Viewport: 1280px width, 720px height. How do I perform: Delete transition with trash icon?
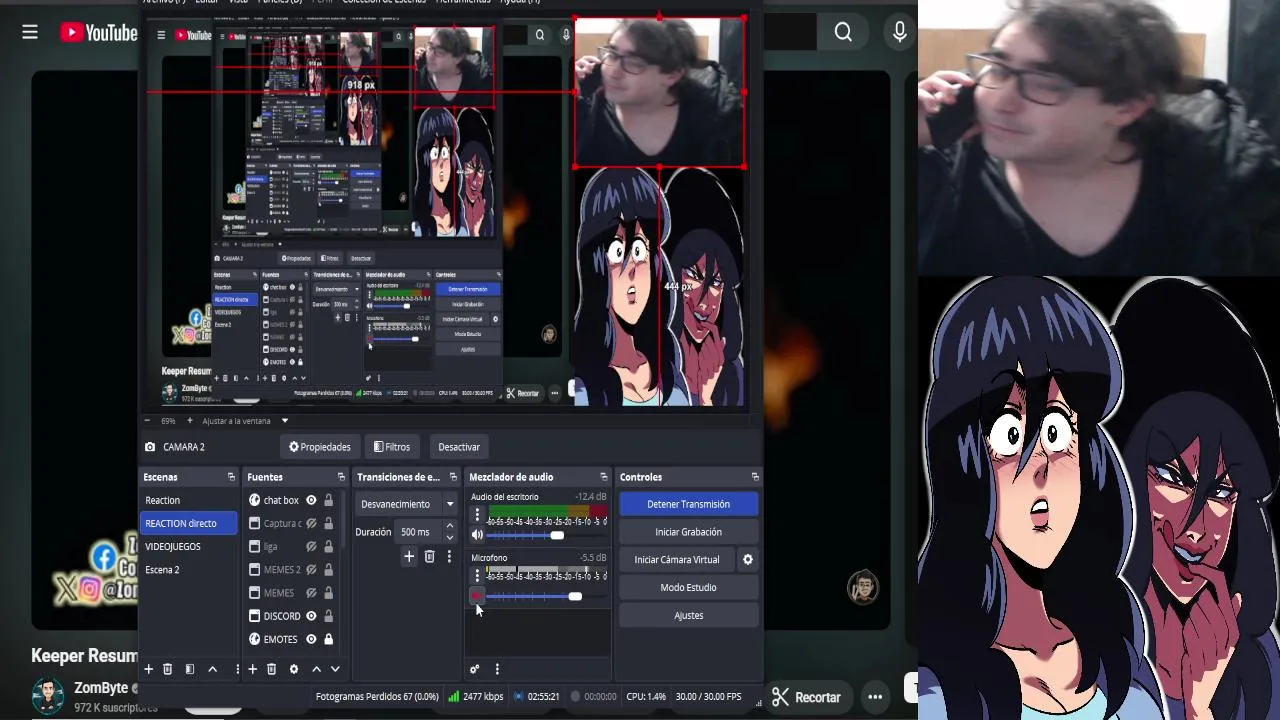[429, 557]
